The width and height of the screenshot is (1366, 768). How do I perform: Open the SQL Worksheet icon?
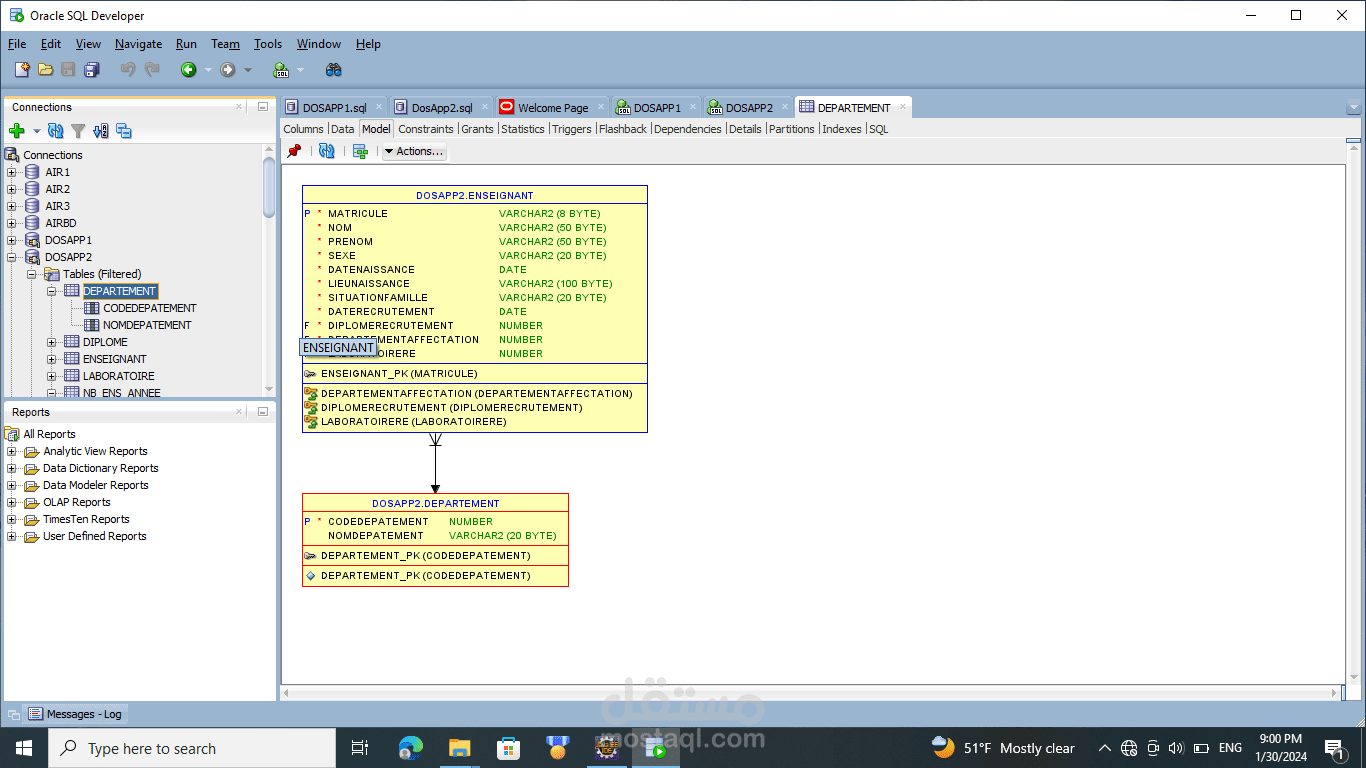click(282, 70)
